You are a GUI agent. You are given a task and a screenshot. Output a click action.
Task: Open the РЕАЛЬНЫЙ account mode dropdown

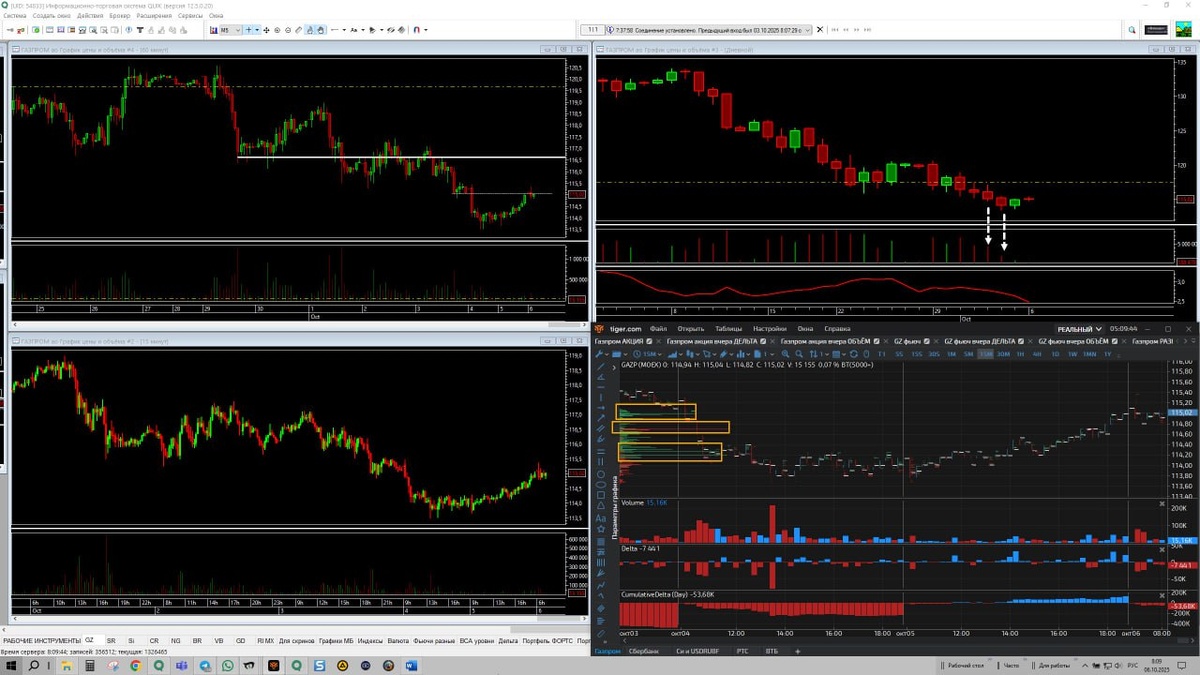click(x=1079, y=328)
